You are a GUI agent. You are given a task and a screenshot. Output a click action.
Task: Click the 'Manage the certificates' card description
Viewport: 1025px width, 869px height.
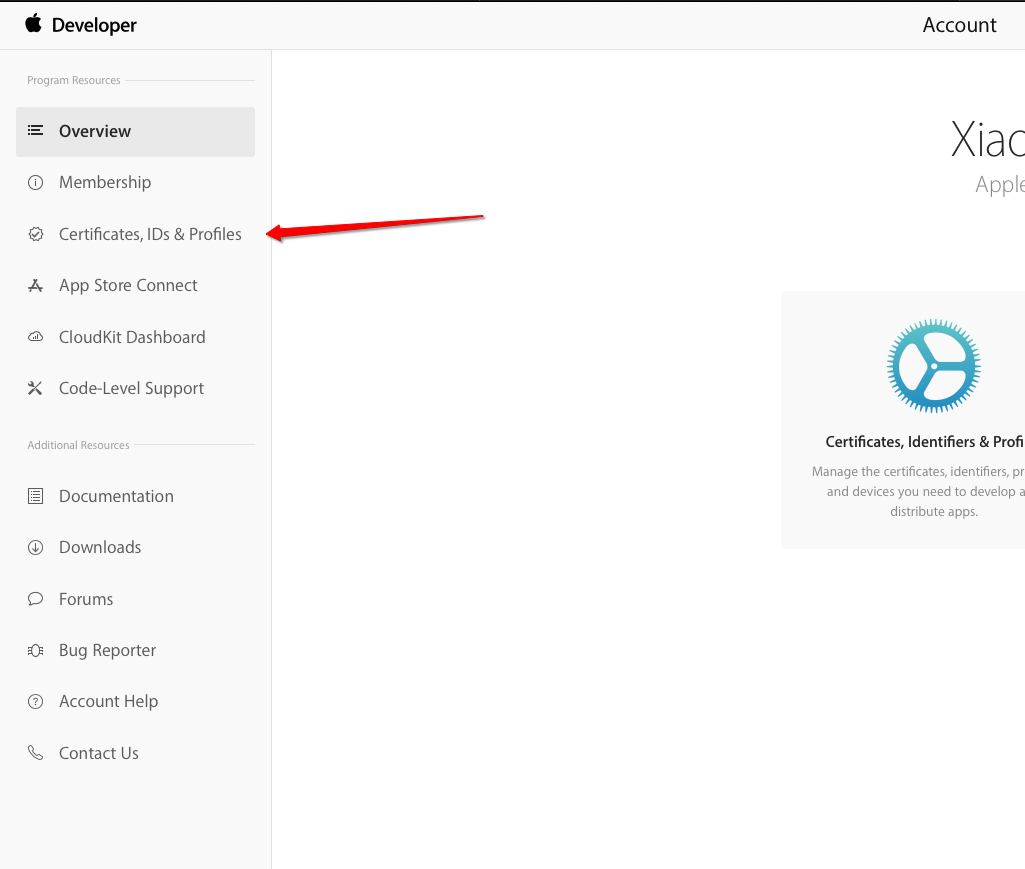pos(918,491)
